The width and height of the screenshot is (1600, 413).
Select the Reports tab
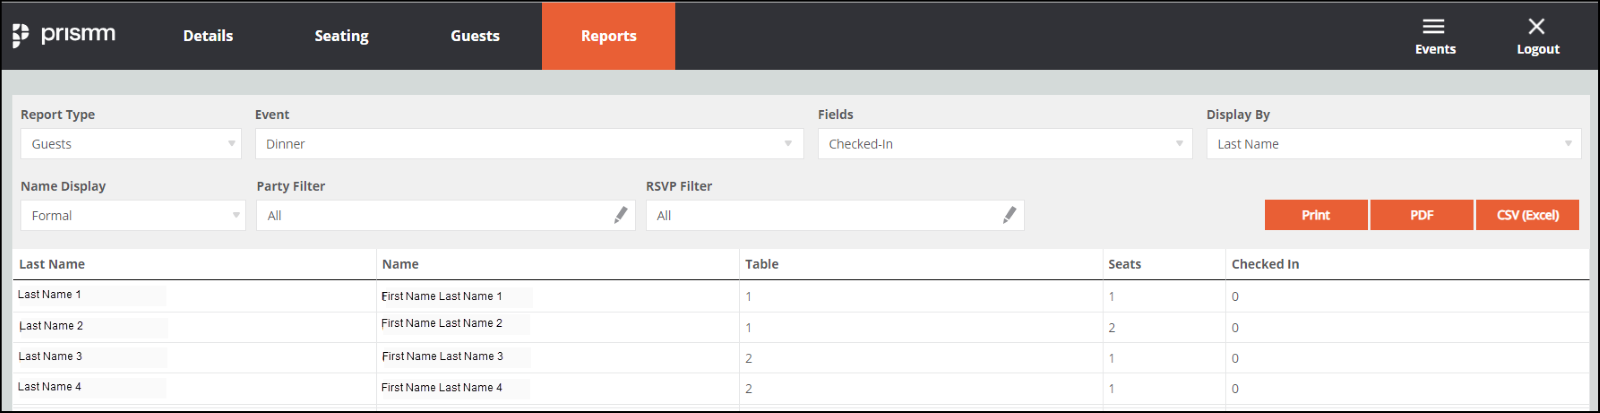[x=609, y=36]
